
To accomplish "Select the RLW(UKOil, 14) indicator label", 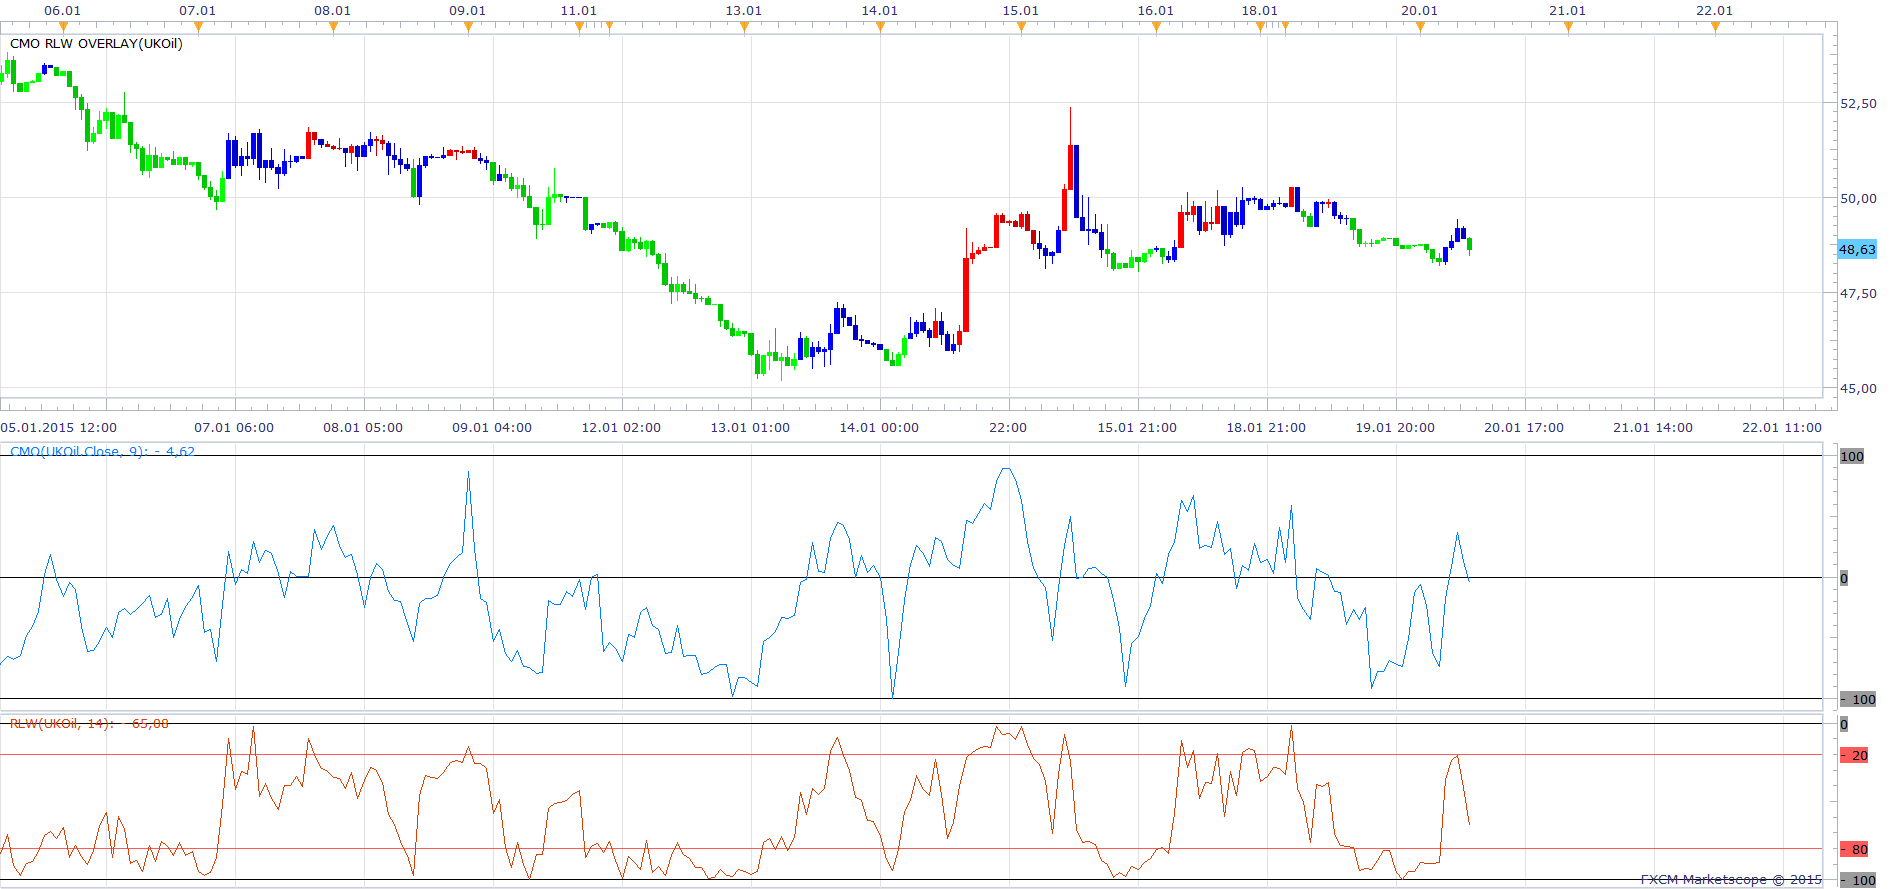I will click(x=89, y=723).
